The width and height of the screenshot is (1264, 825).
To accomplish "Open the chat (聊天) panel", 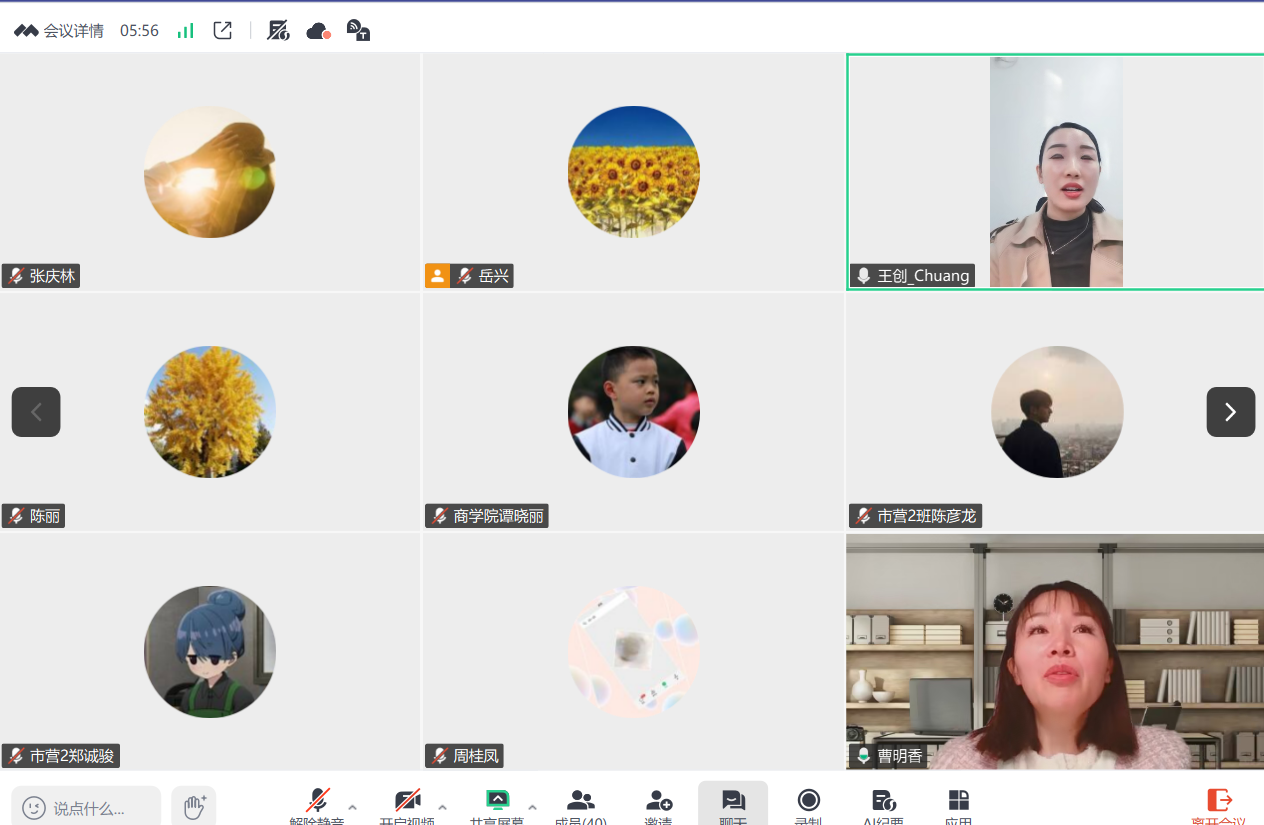I will coord(733,804).
